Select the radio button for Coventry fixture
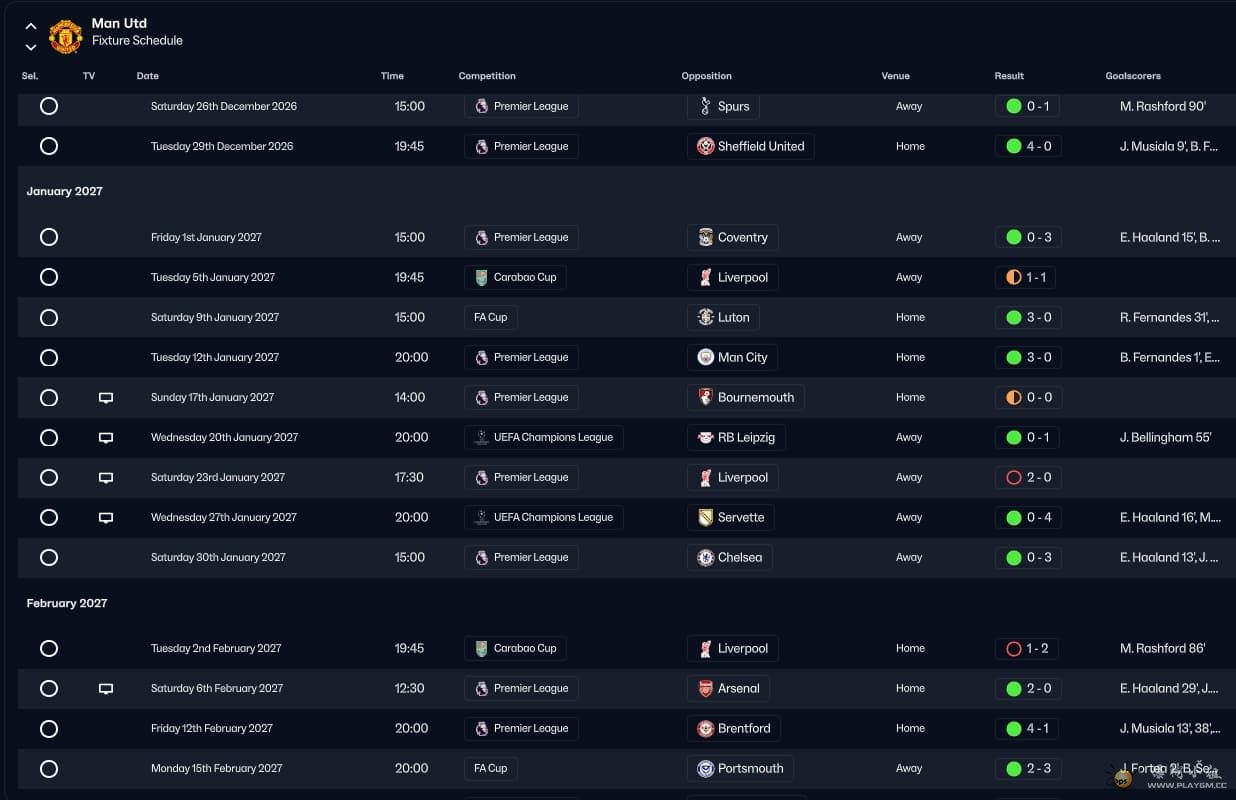The height and width of the screenshot is (800, 1236). pyautogui.click(x=49, y=237)
